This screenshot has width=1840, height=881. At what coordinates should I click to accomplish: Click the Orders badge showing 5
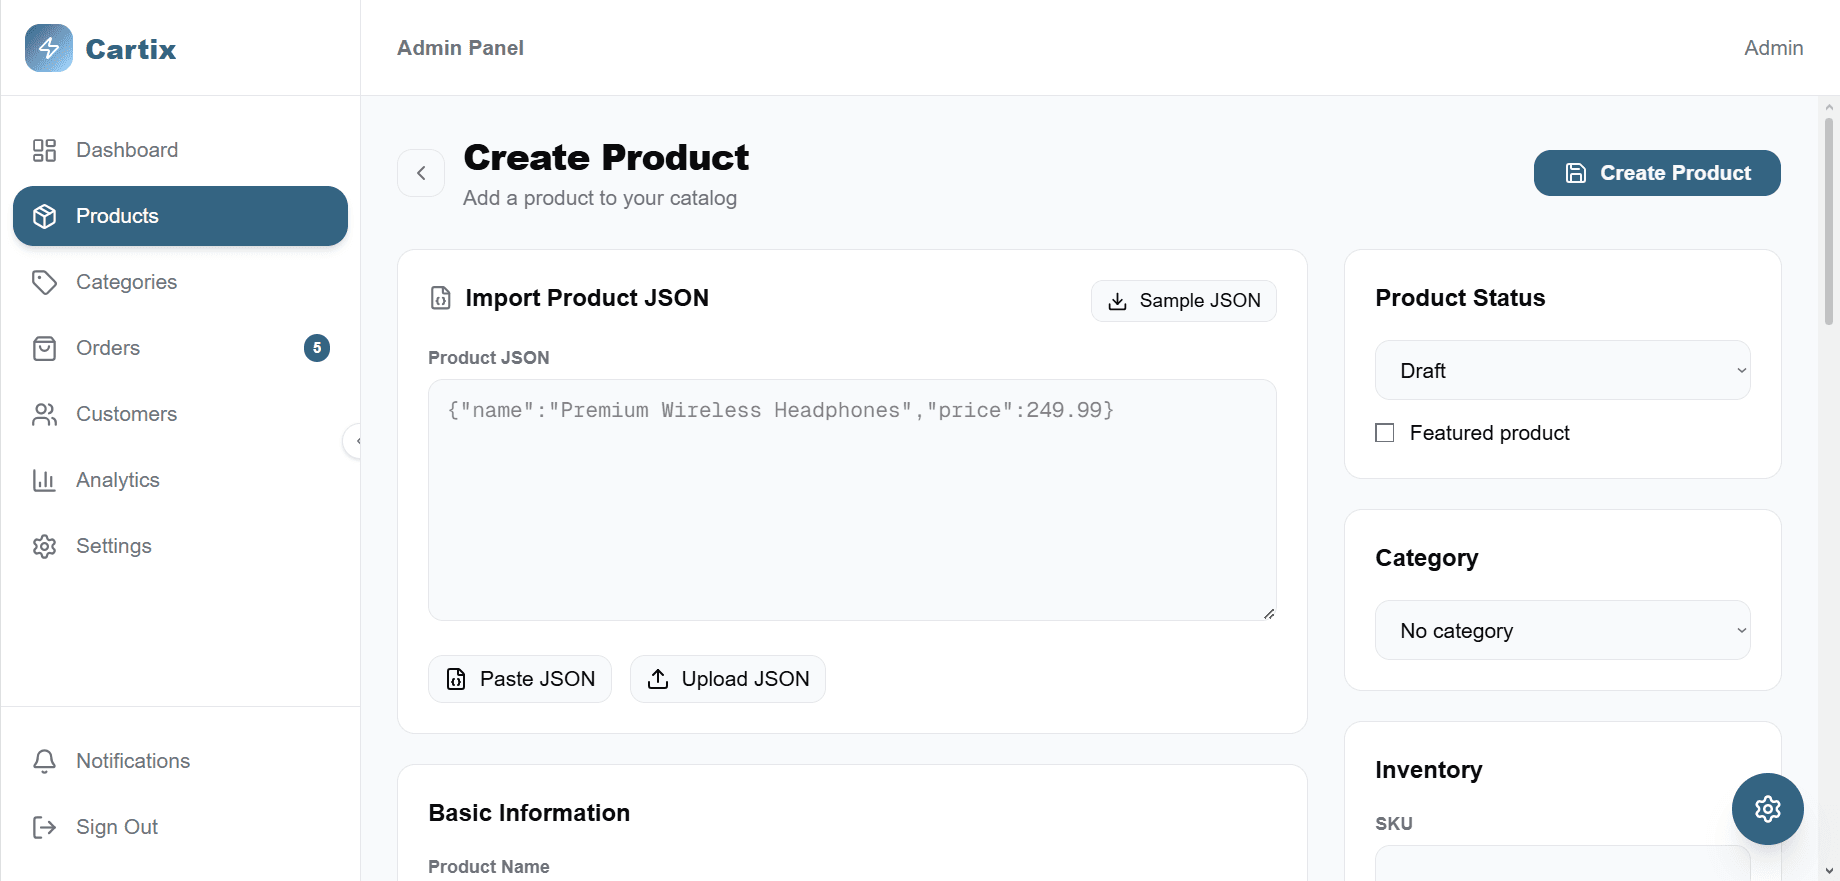click(317, 348)
